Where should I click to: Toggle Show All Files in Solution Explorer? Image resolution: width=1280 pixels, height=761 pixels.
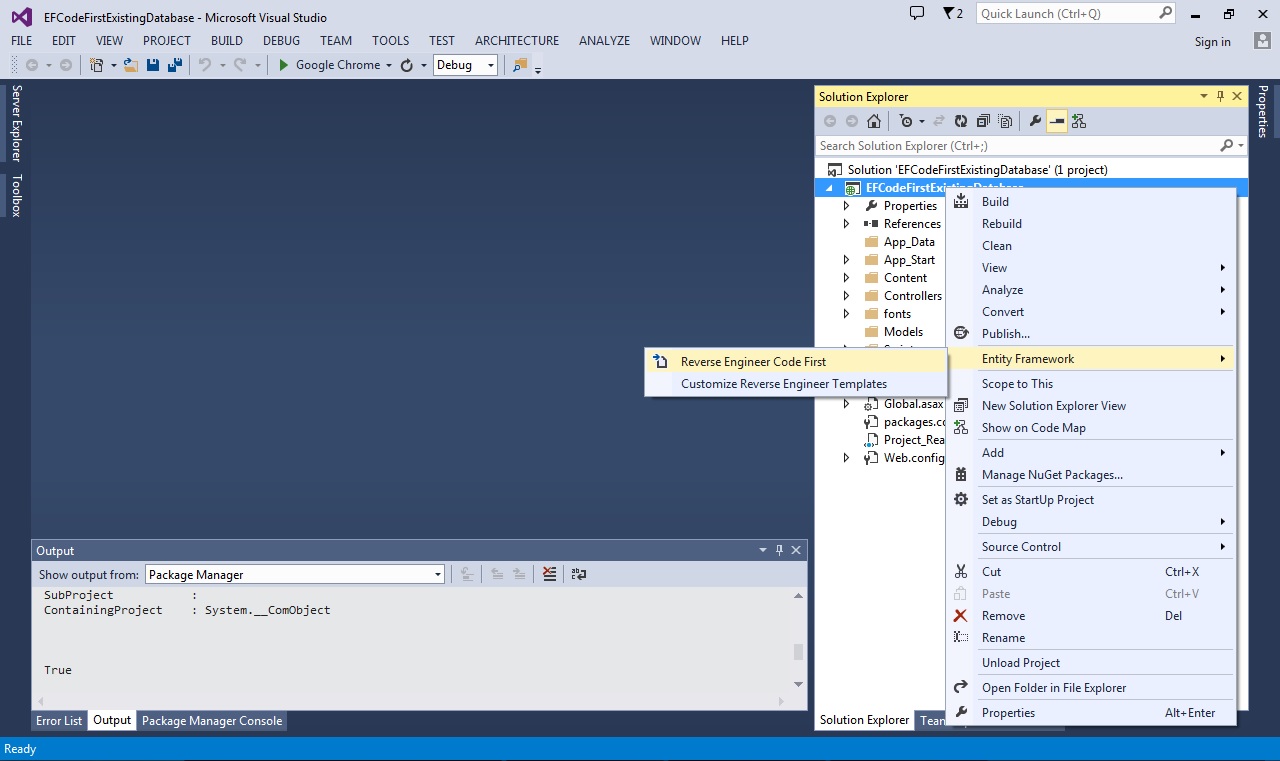click(x=1006, y=121)
